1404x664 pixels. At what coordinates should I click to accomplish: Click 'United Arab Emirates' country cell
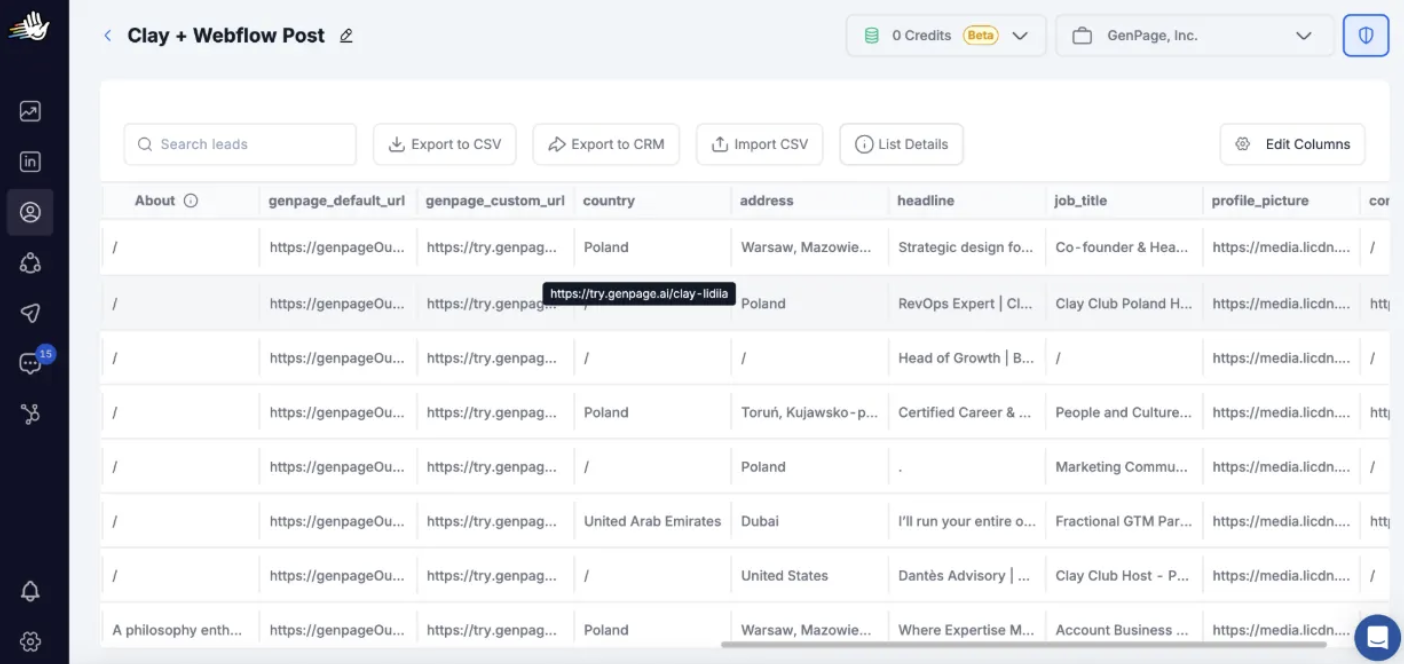(x=652, y=521)
